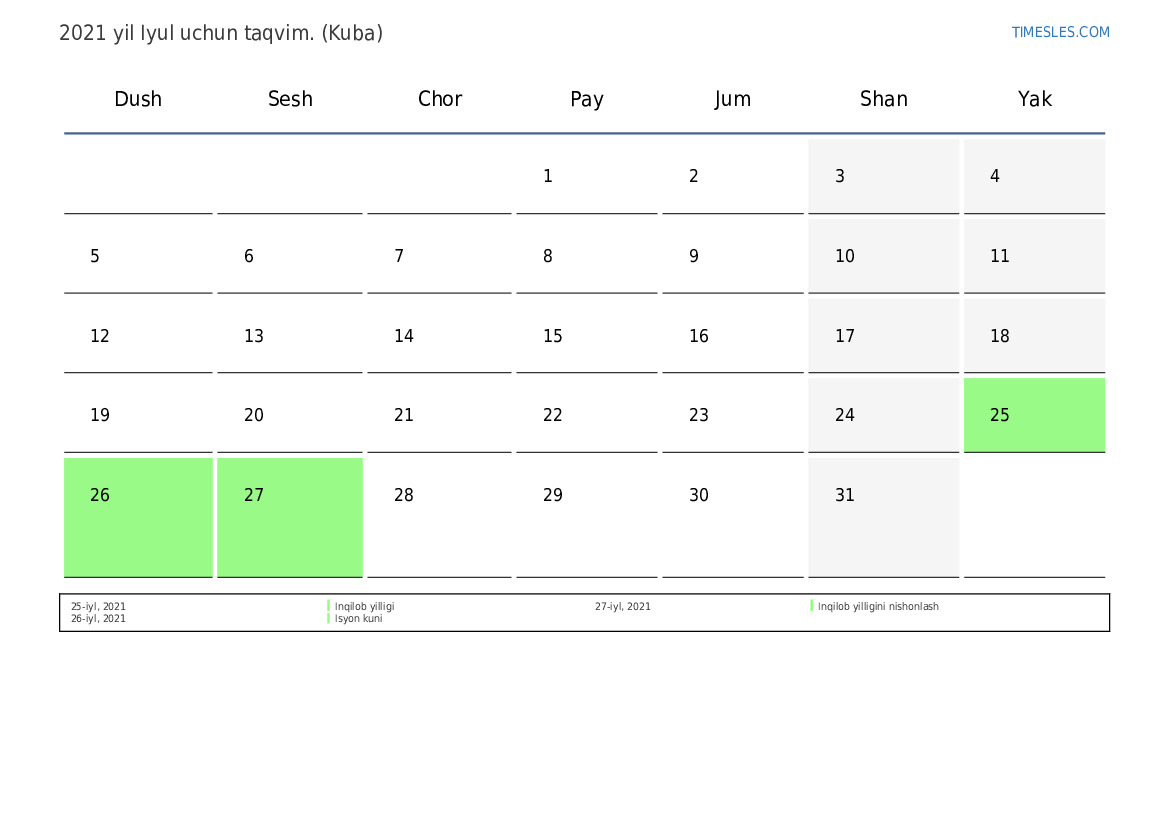Click the number 22 cell
Viewport: 1169px width, 827px height.
pyautogui.click(x=587, y=415)
